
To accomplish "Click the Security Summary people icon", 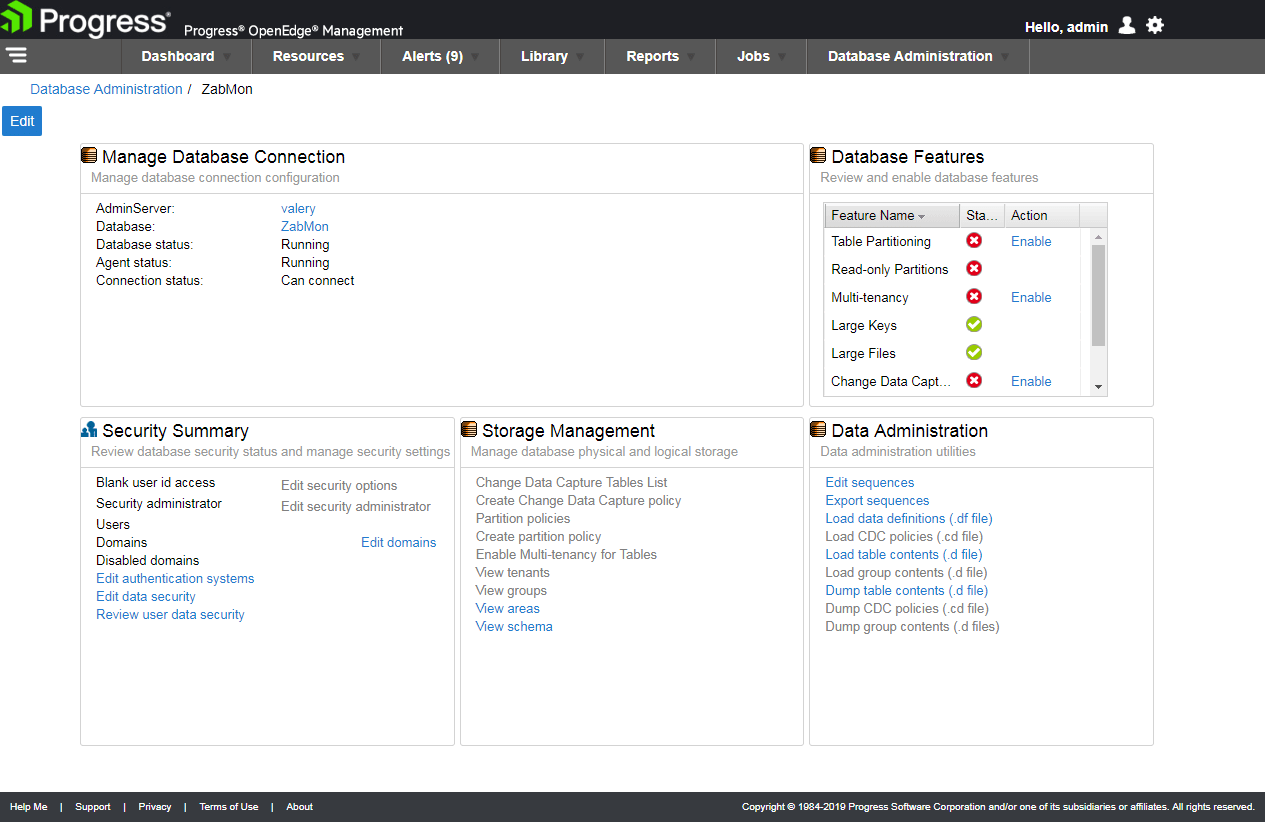I will point(89,430).
